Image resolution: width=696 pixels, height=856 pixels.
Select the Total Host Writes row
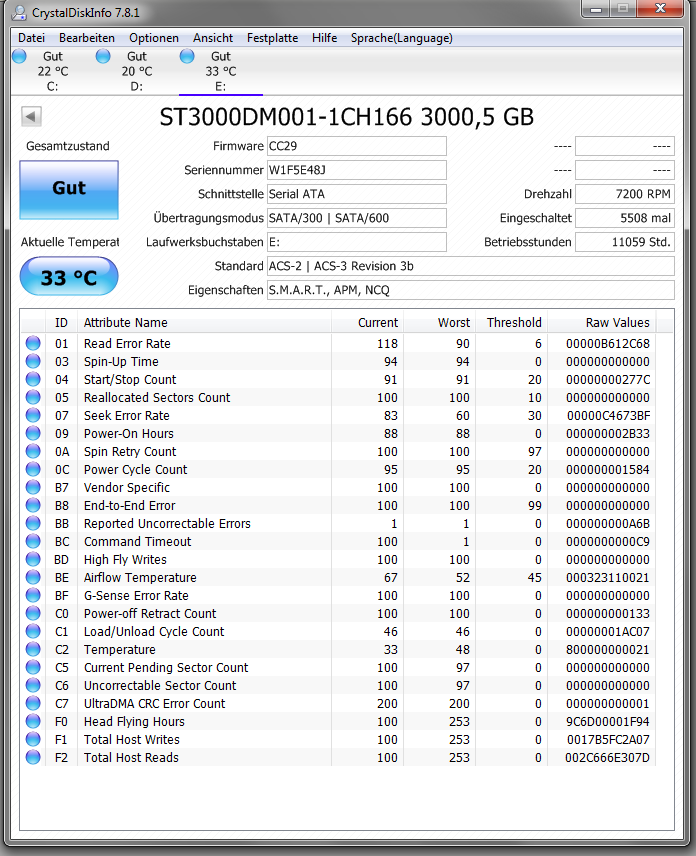click(338, 740)
